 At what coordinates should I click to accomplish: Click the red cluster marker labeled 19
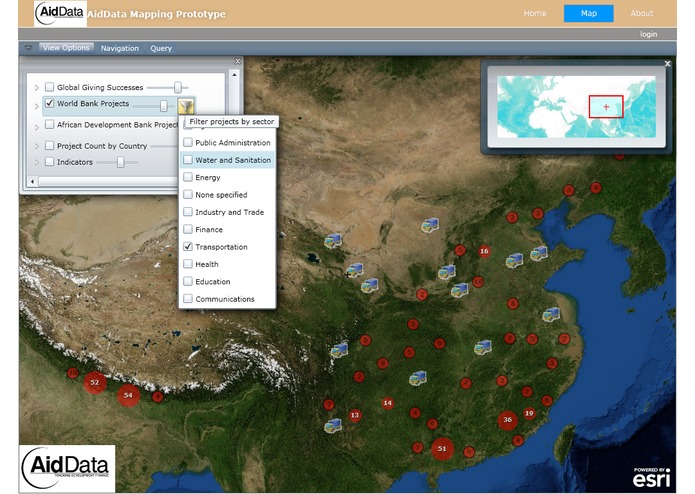[x=529, y=413]
